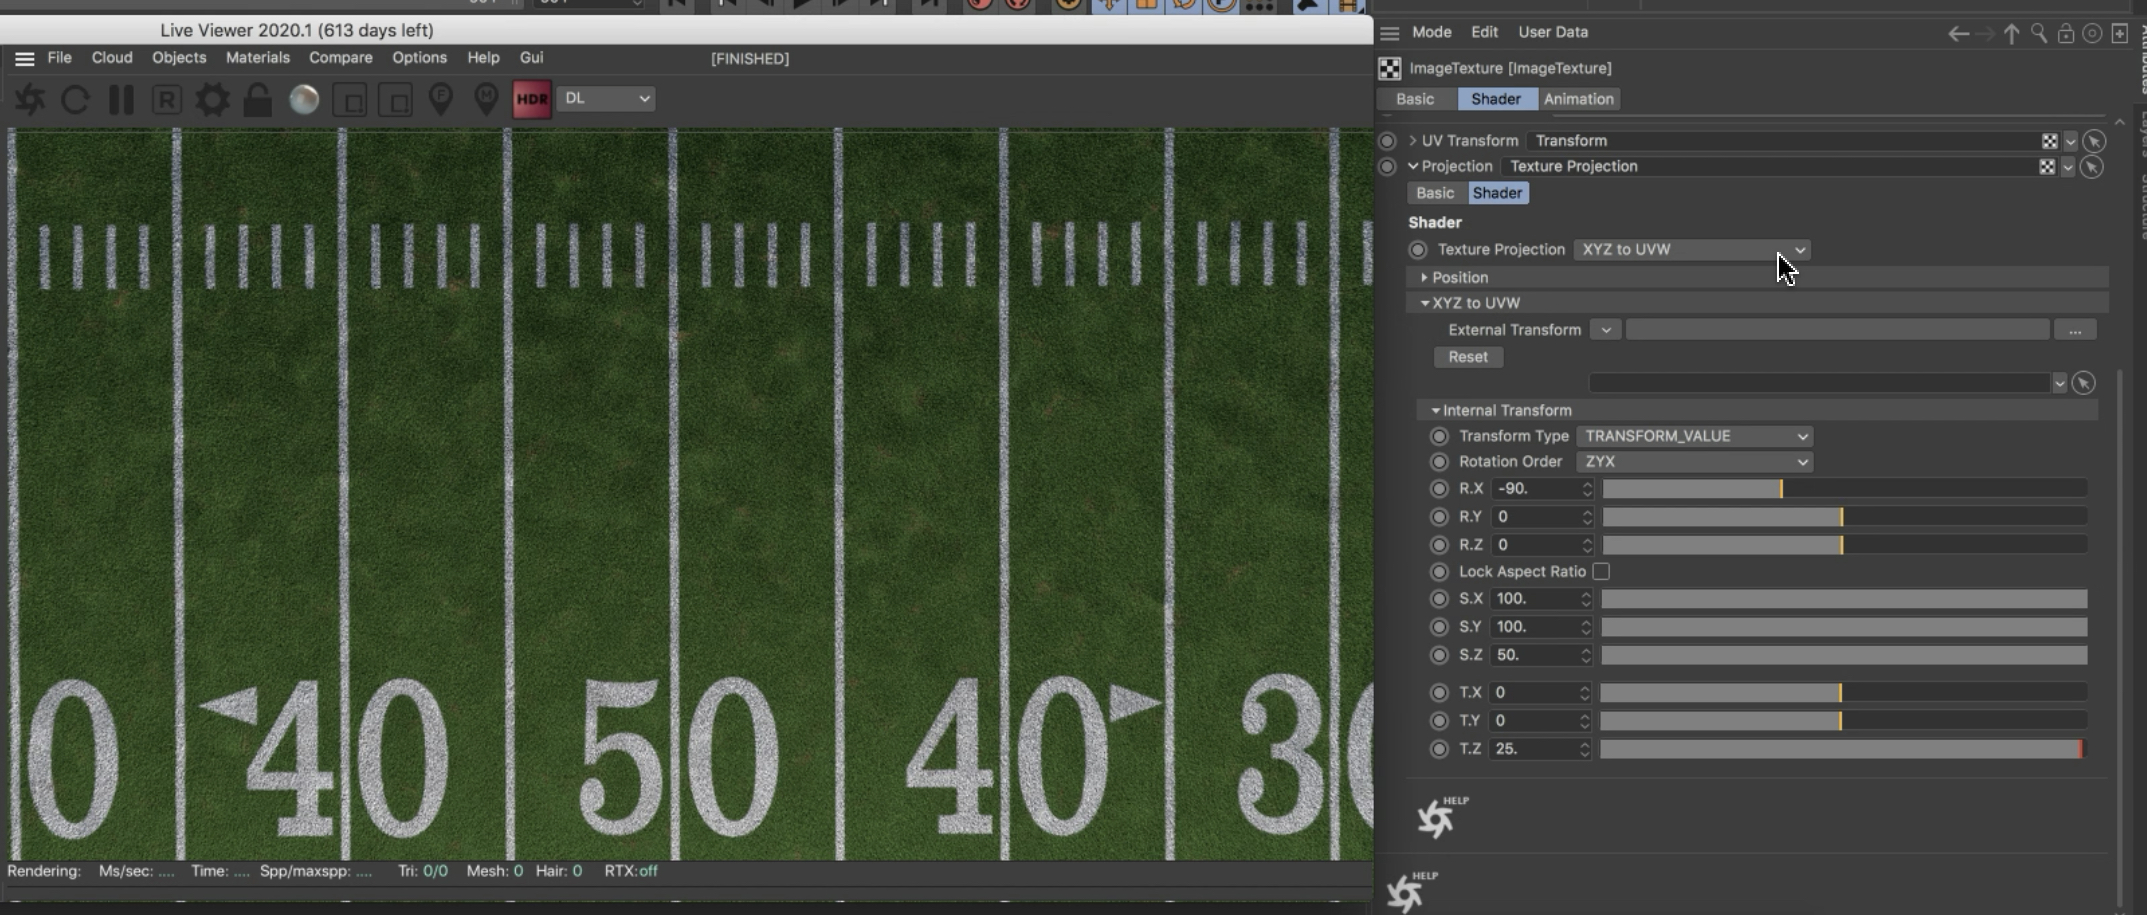Adjust the R.X rotation slider
This screenshot has width=2147, height=915.
[1844, 489]
